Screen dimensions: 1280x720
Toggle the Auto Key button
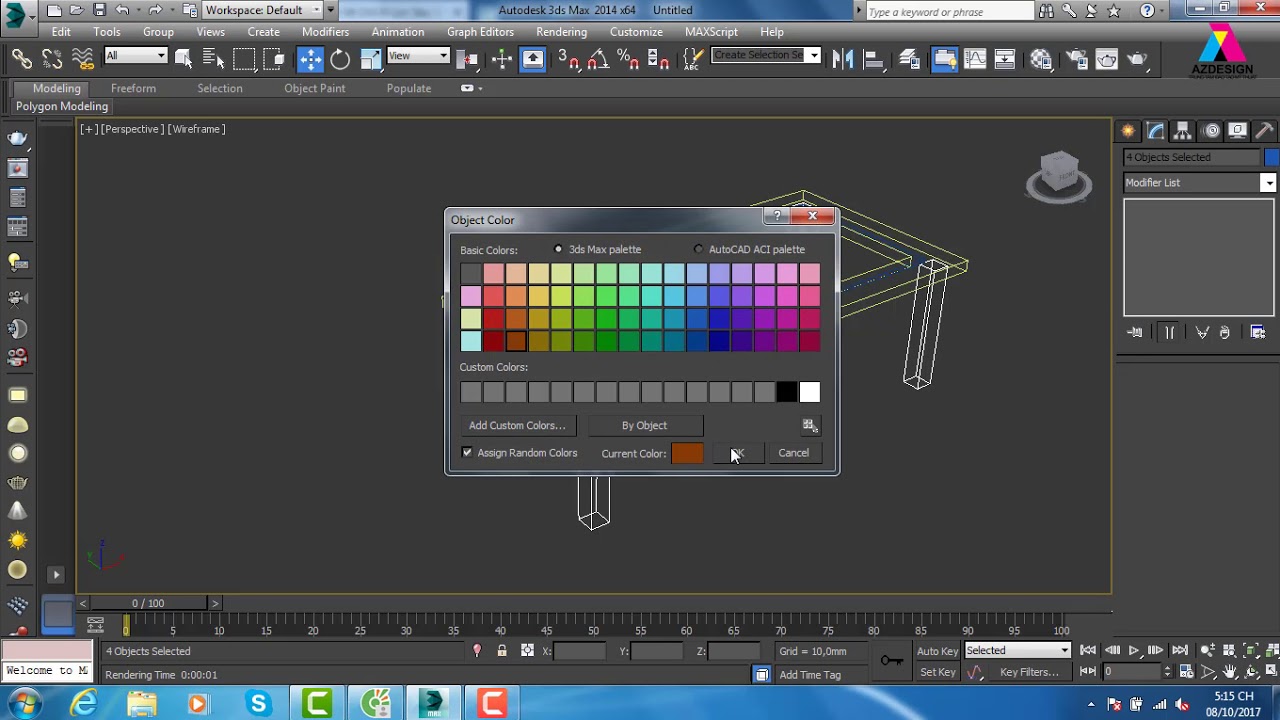[937, 651]
